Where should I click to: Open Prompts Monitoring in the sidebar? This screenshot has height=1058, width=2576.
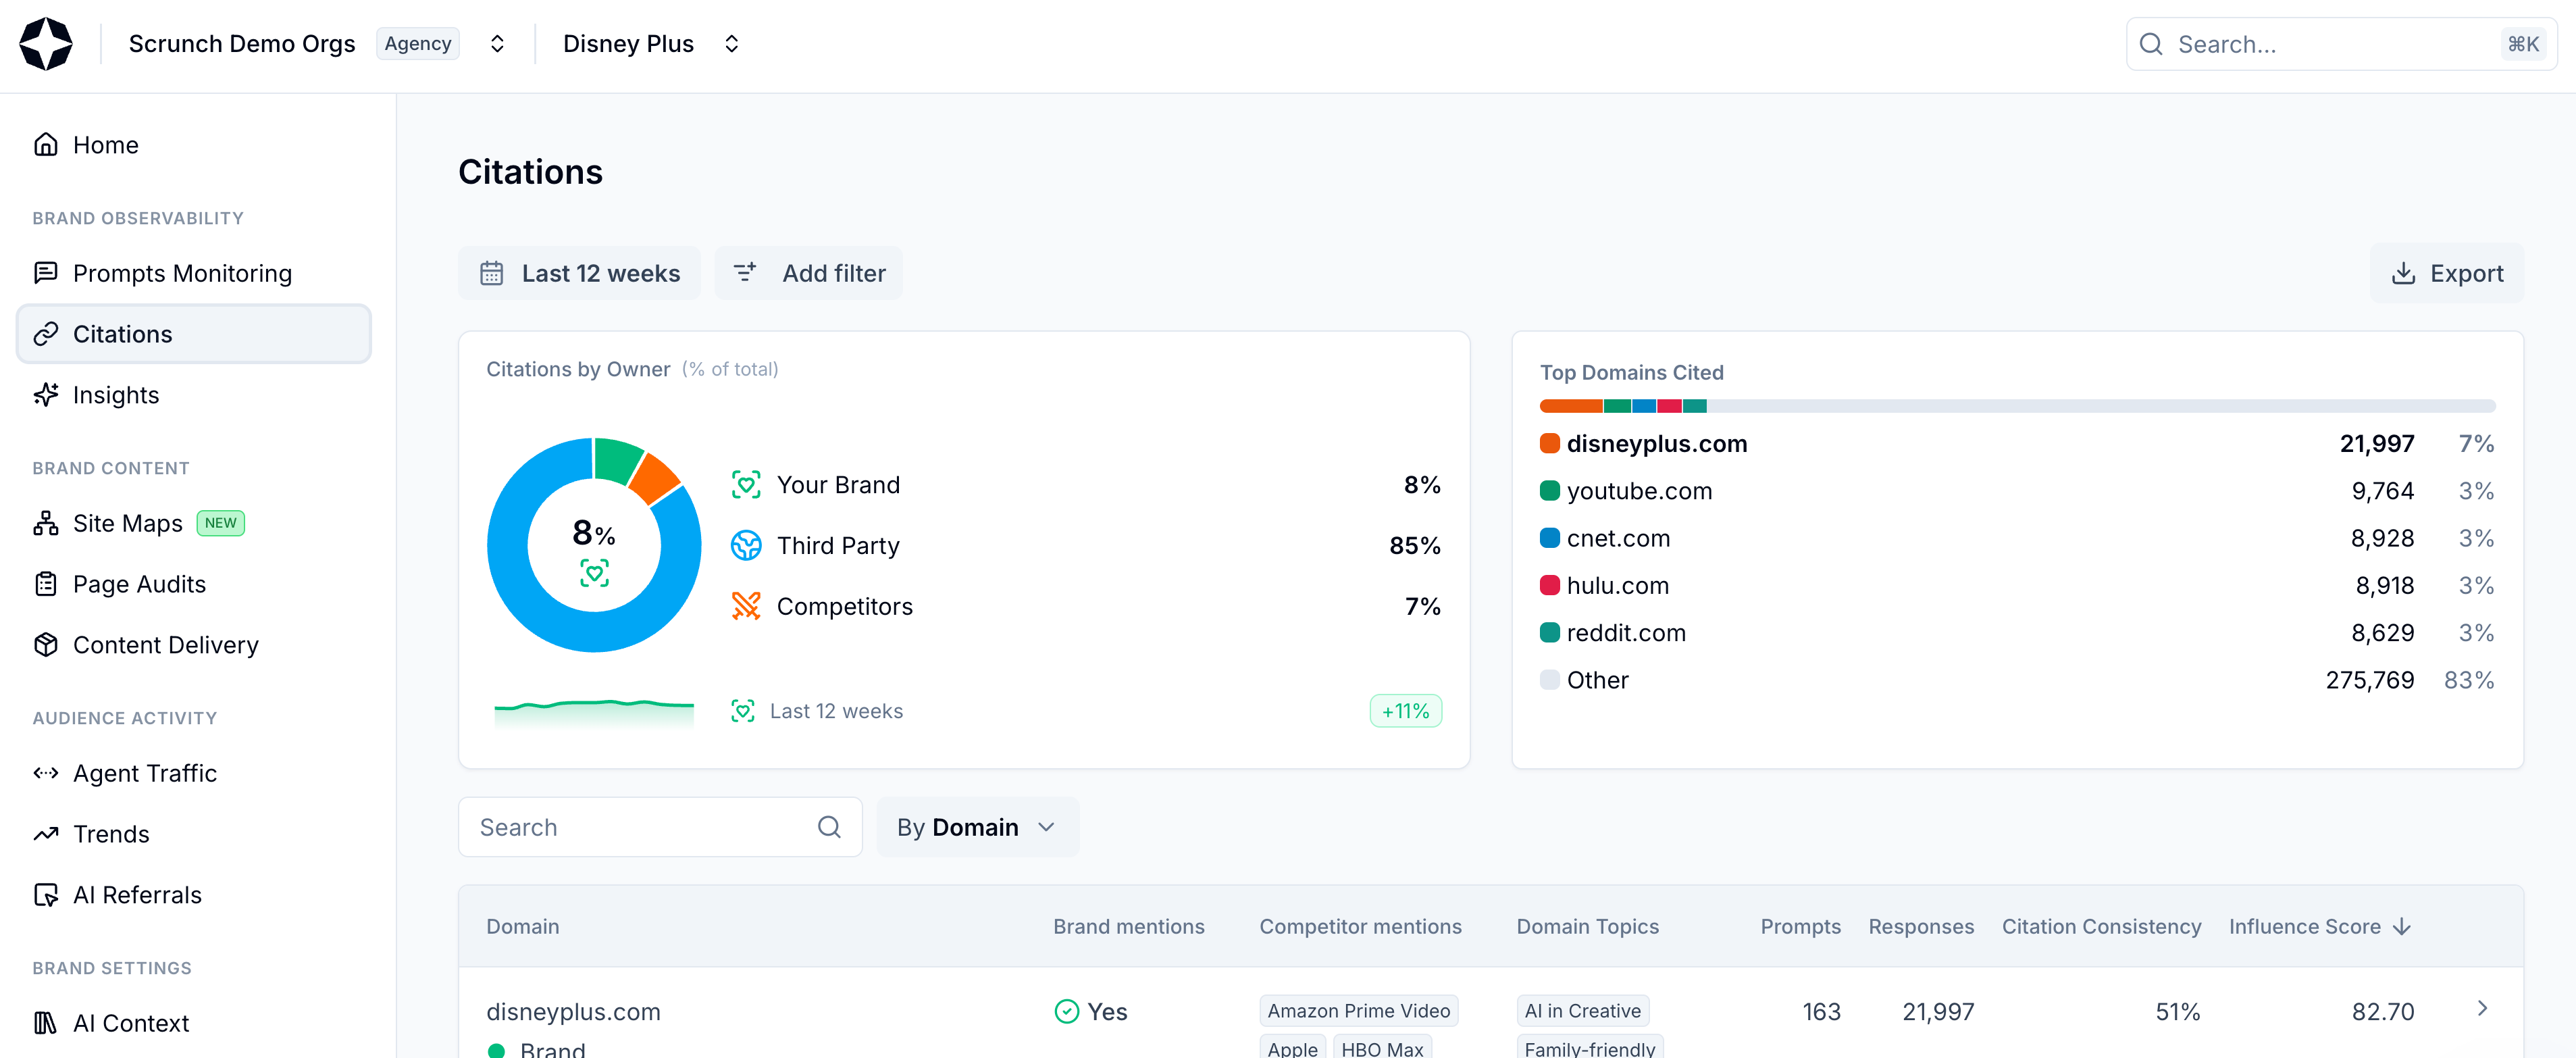pos(182,273)
